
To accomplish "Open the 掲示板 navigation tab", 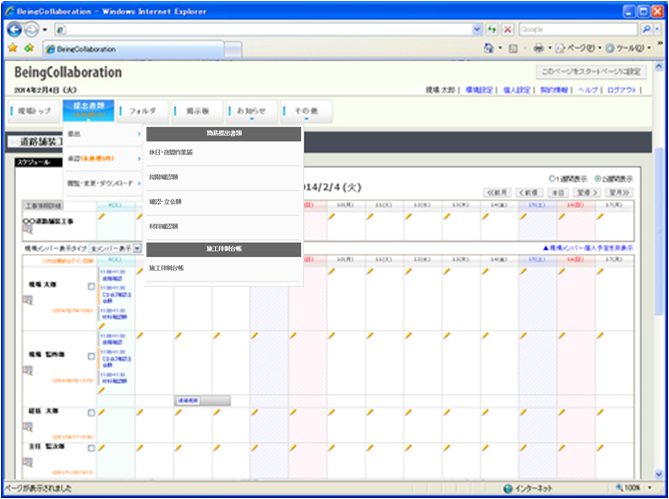I will 198,111.
